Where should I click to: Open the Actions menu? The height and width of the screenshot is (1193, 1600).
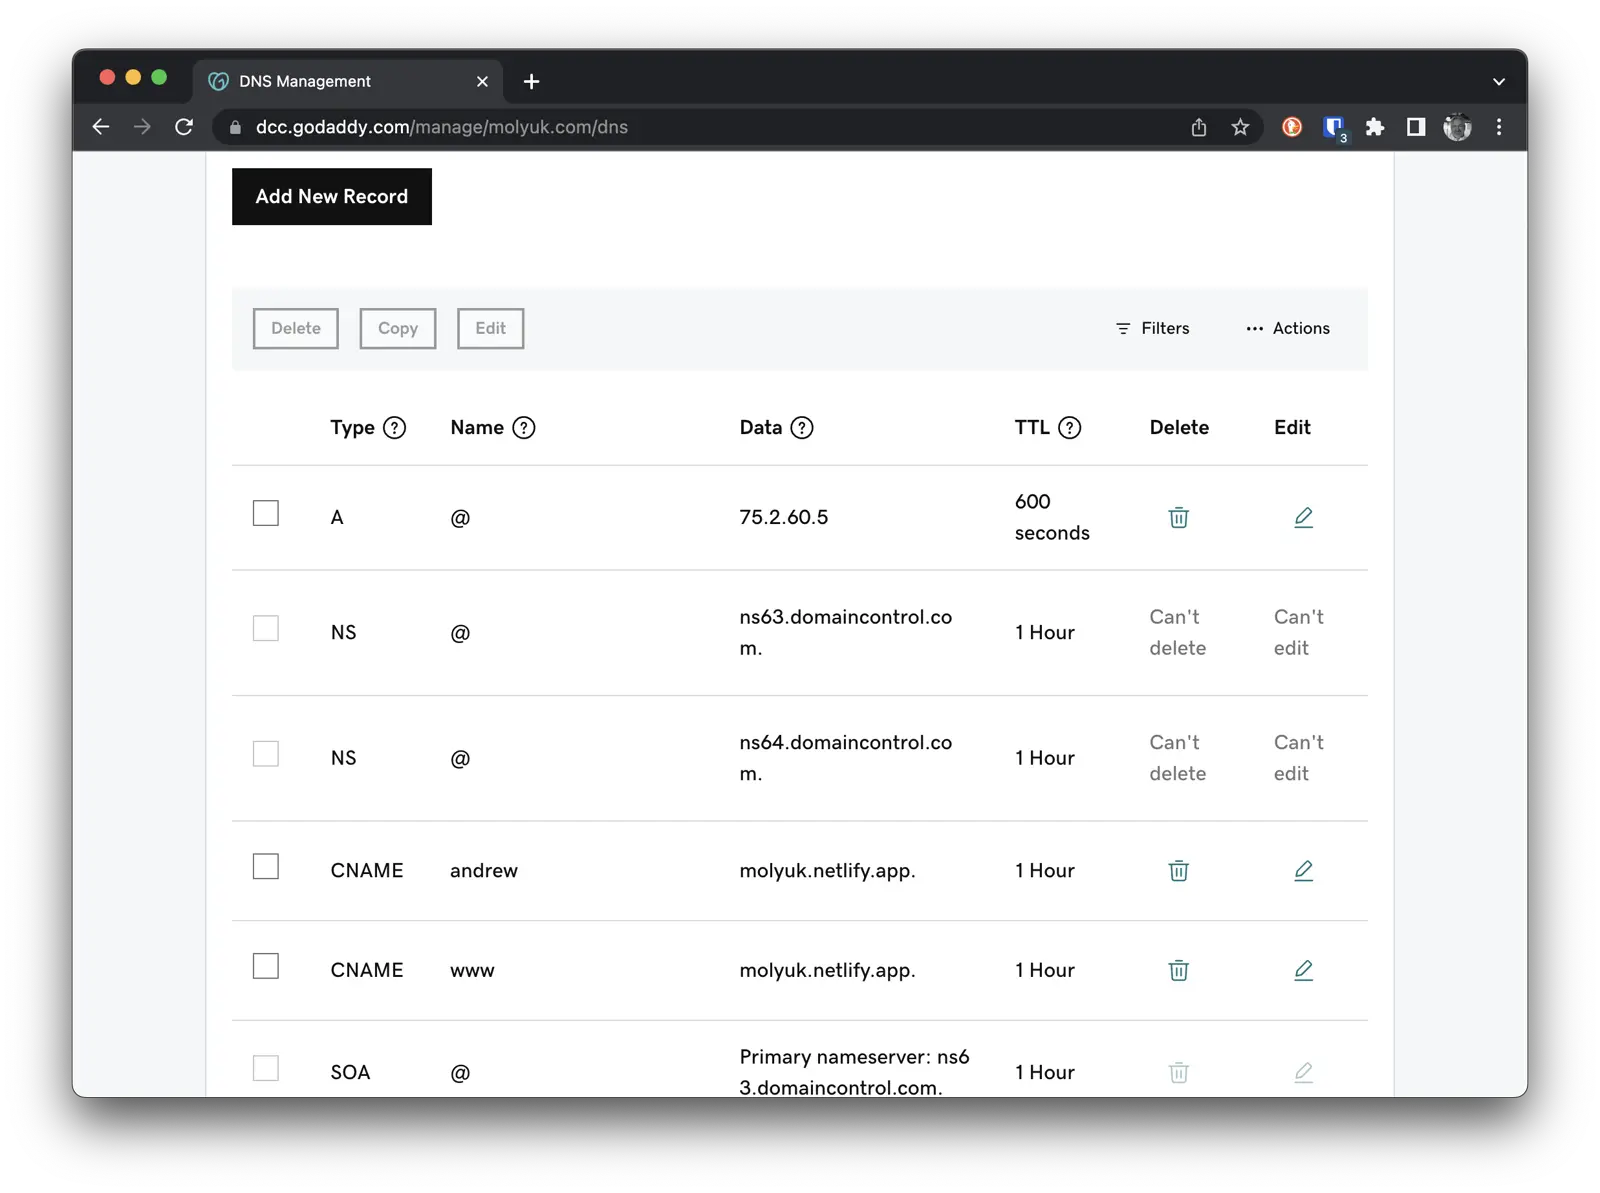1288,328
